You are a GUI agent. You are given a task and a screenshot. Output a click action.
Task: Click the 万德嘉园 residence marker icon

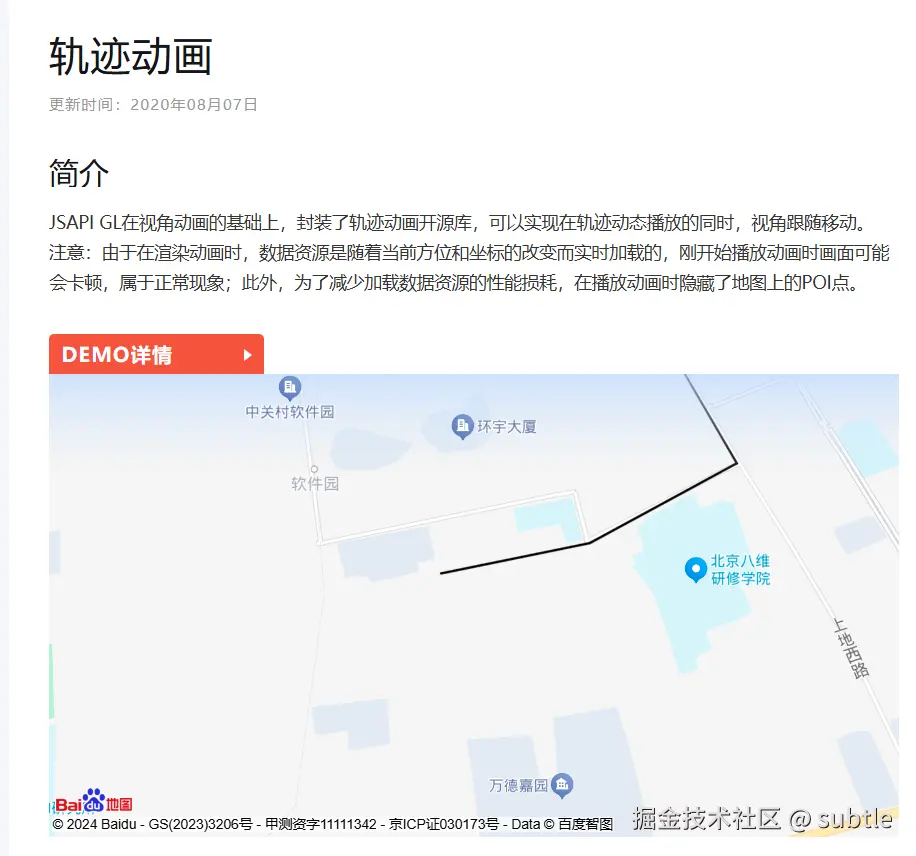click(562, 785)
